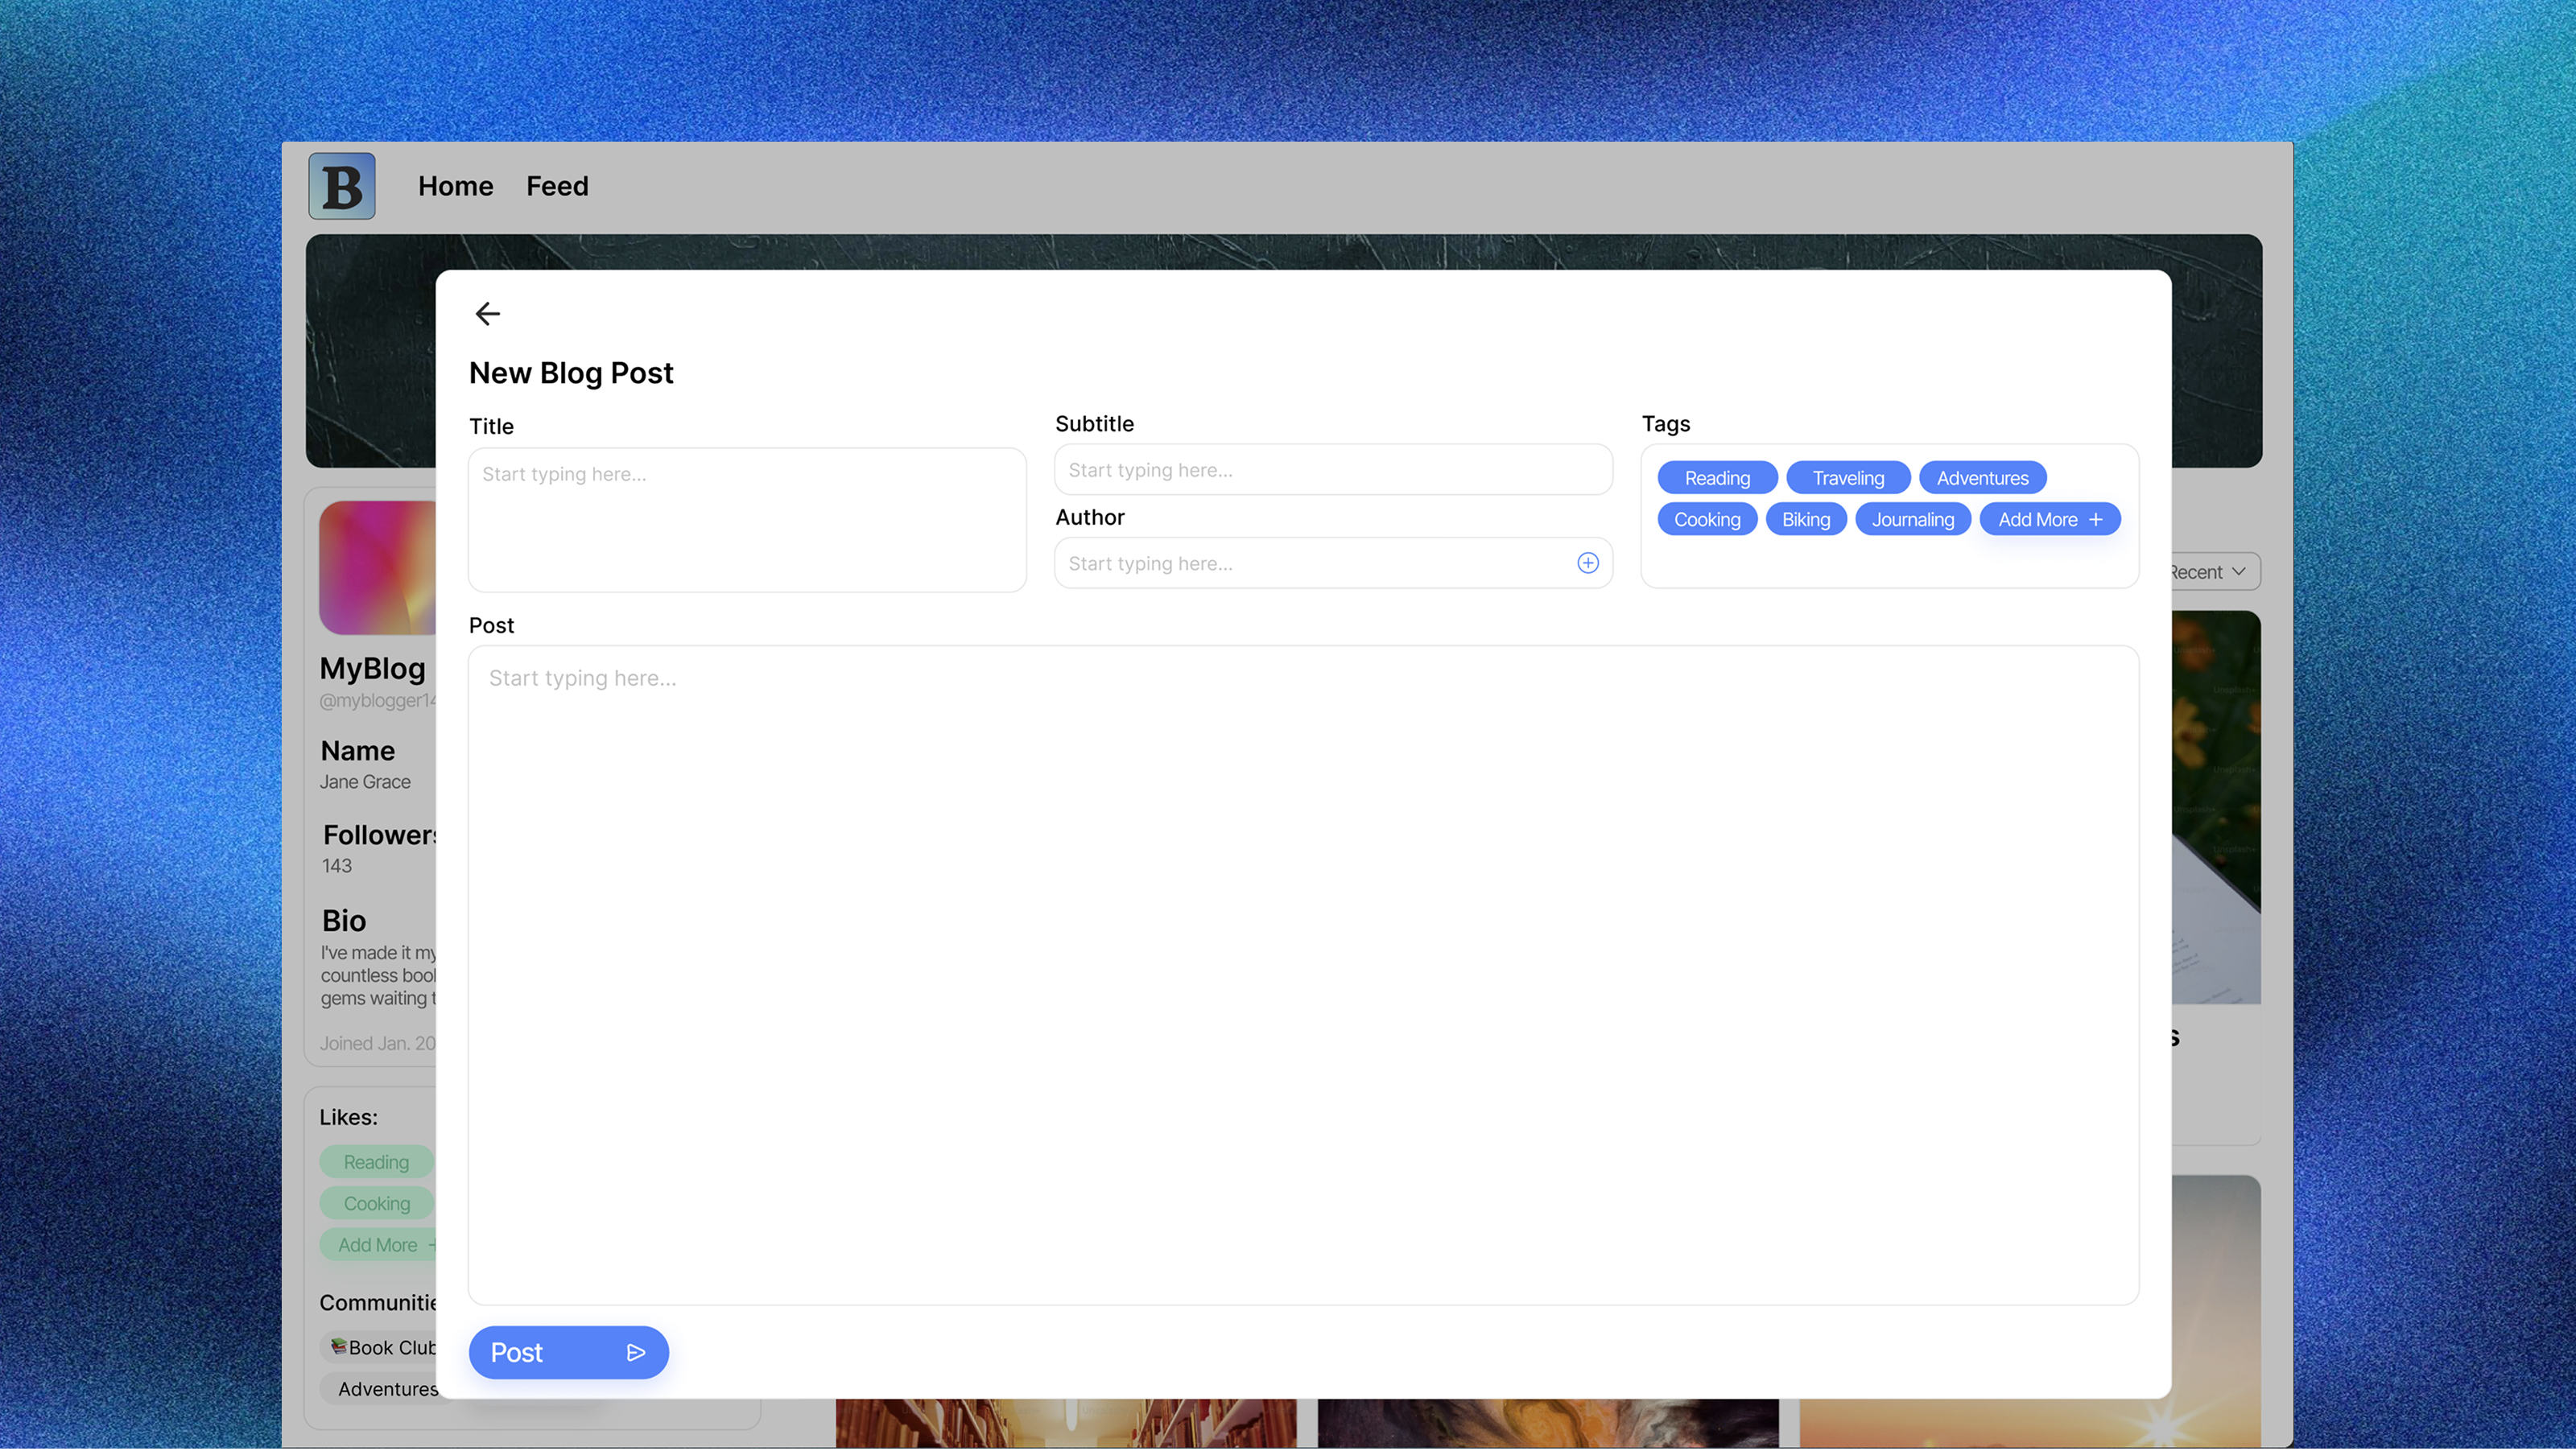Viewport: 2576px width, 1451px height.
Task: Toggle the Reading tag
Action: pyautogui.click(x=1716, y=478)
